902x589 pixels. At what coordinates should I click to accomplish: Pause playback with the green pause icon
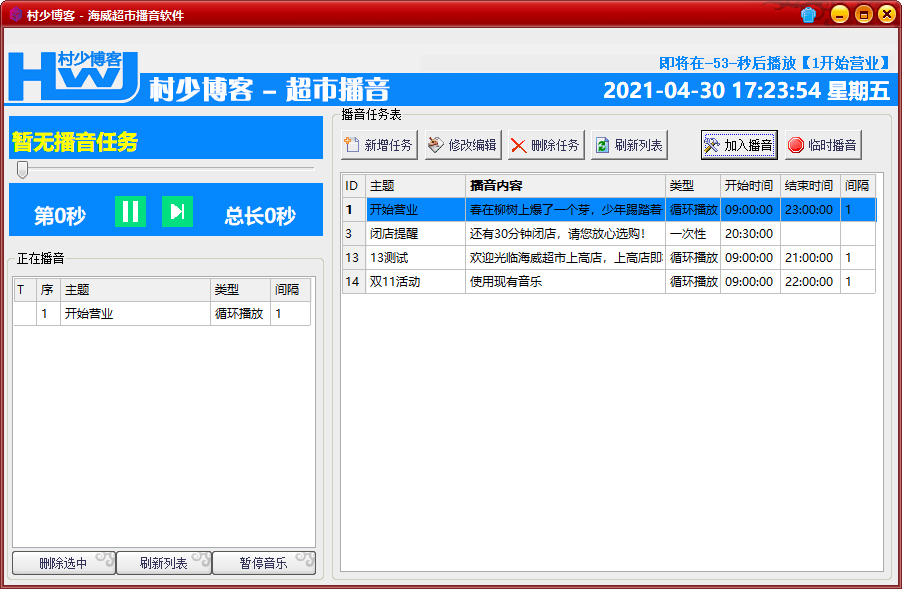coord(130,212)
